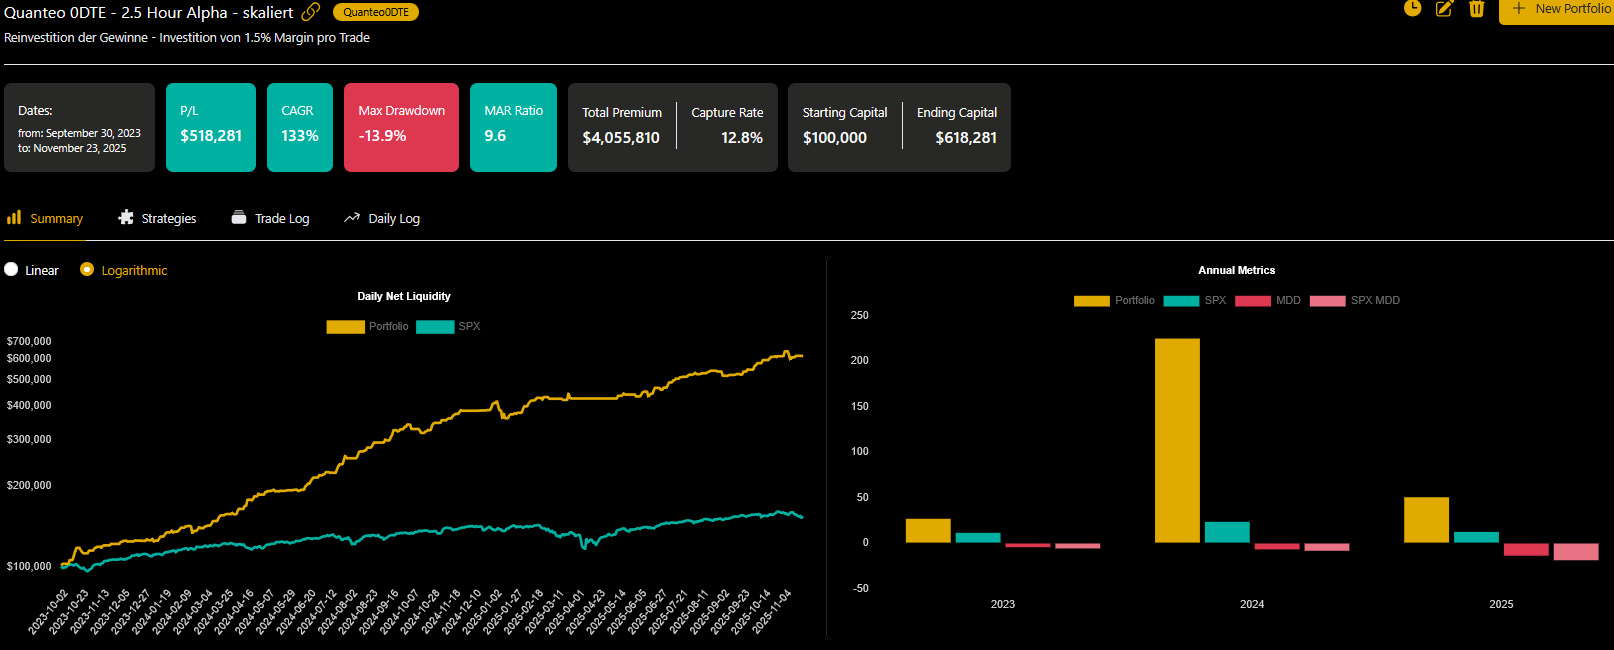Open the Summary tab
This screenshot has width=1614, height=650.
pyautogui.click(x=56, y=219)
